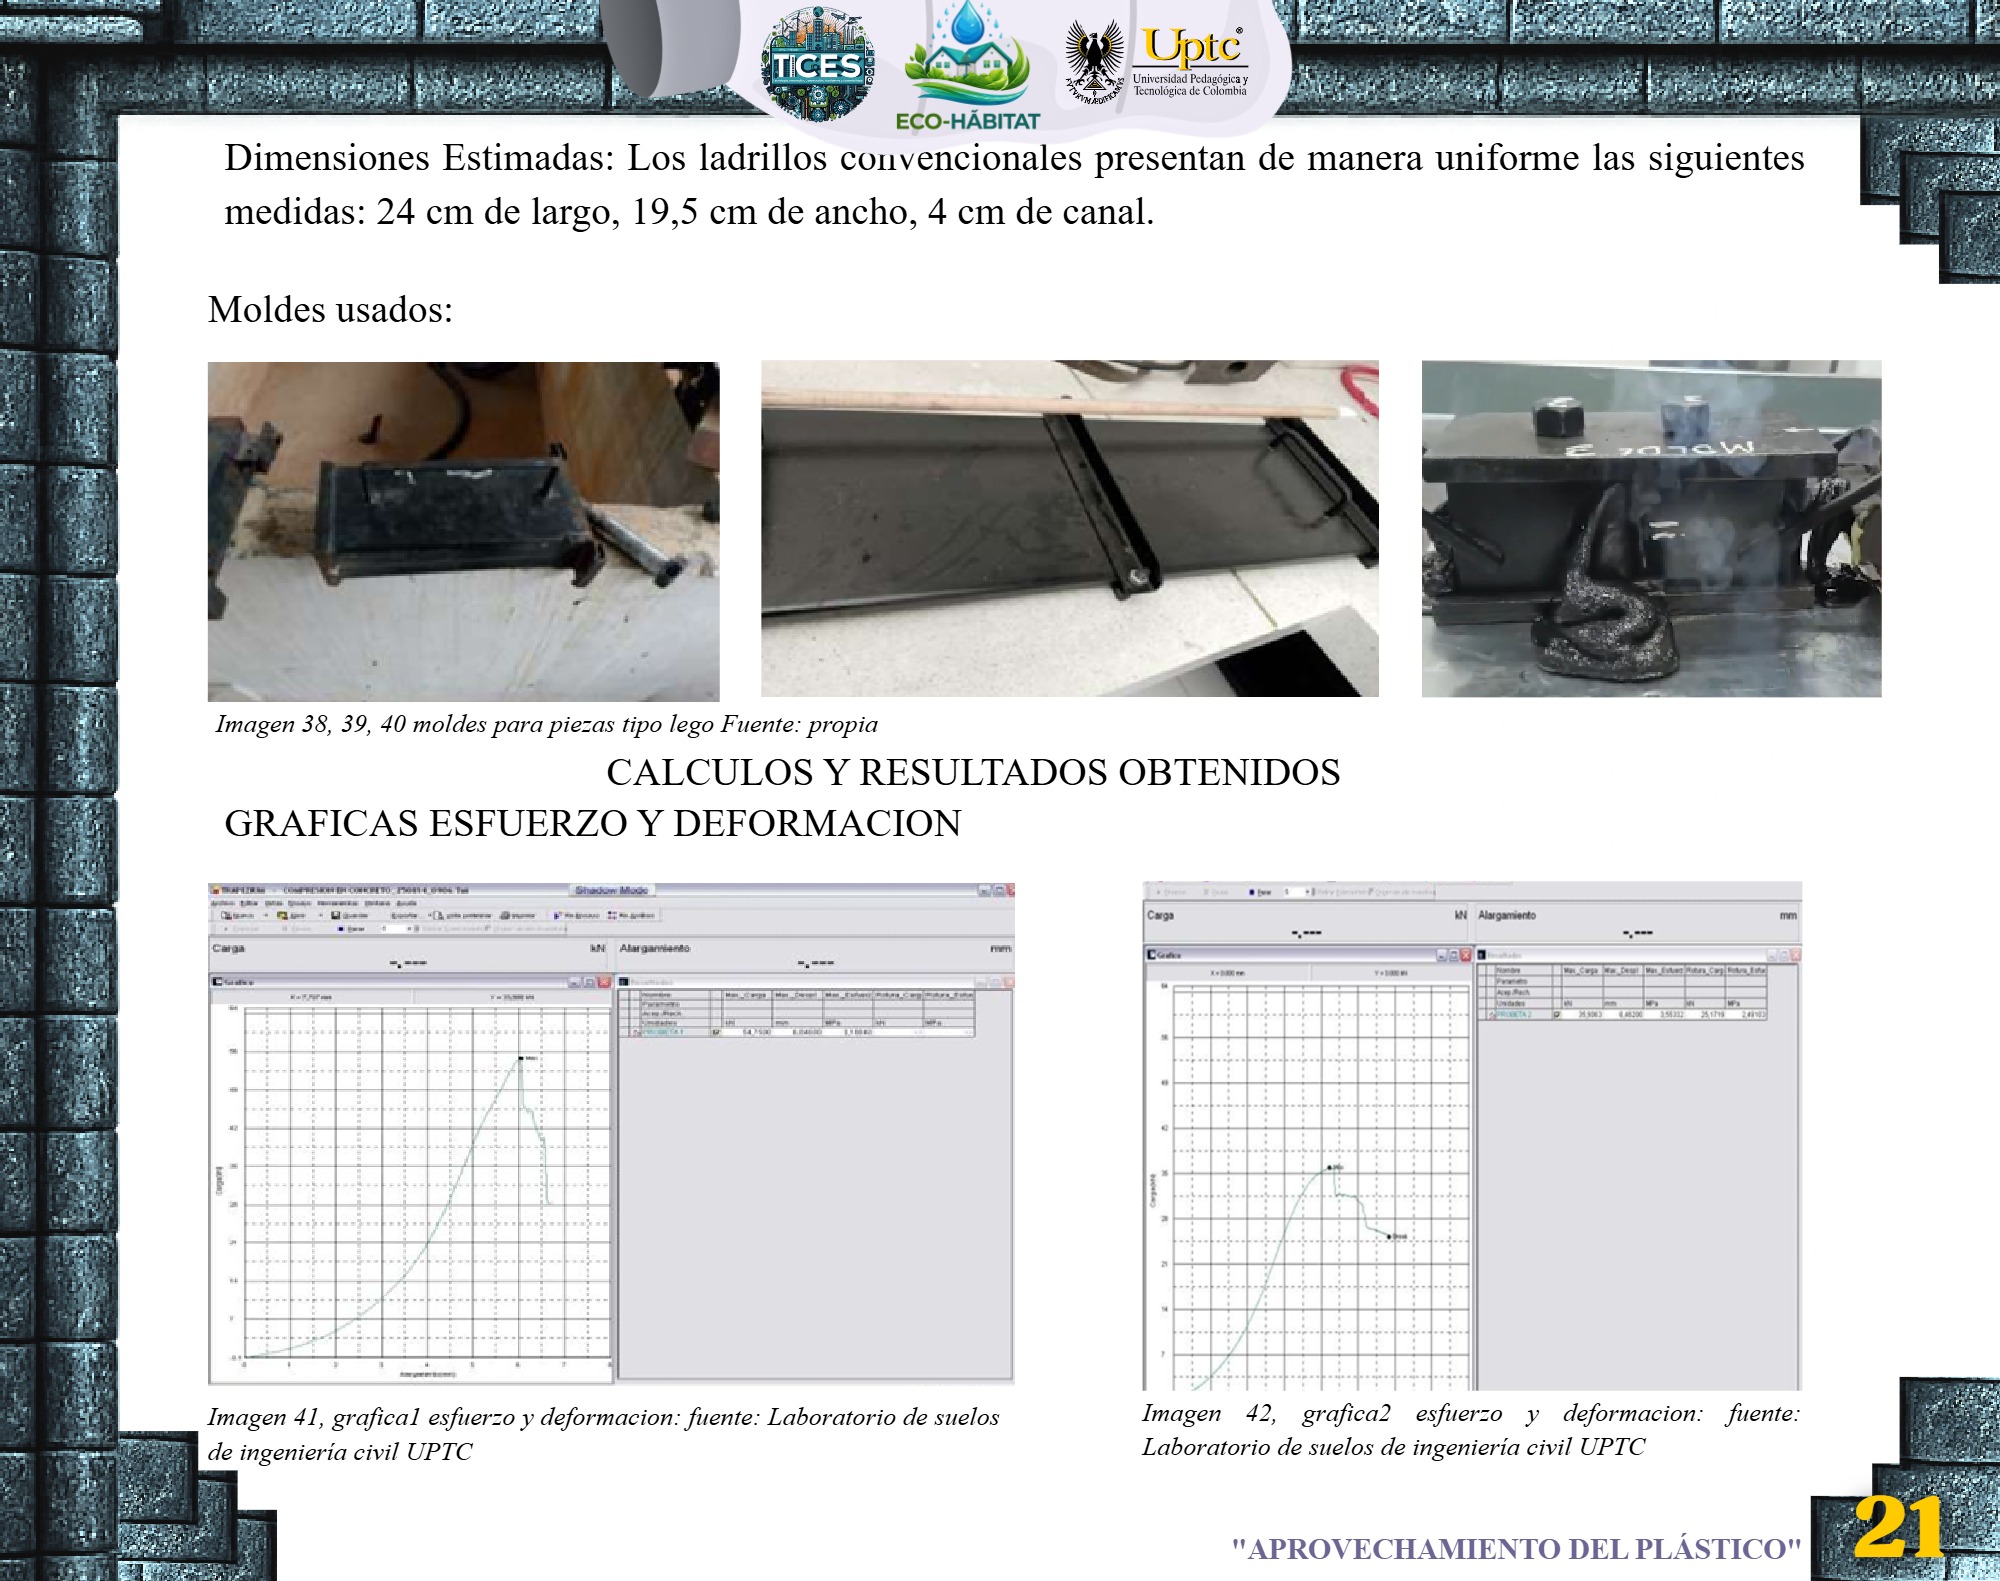Screen dimensions: 2000x1581
Task: Click the 'Imagen 38, 39, 40' caption
Action: tap(546, 724)
